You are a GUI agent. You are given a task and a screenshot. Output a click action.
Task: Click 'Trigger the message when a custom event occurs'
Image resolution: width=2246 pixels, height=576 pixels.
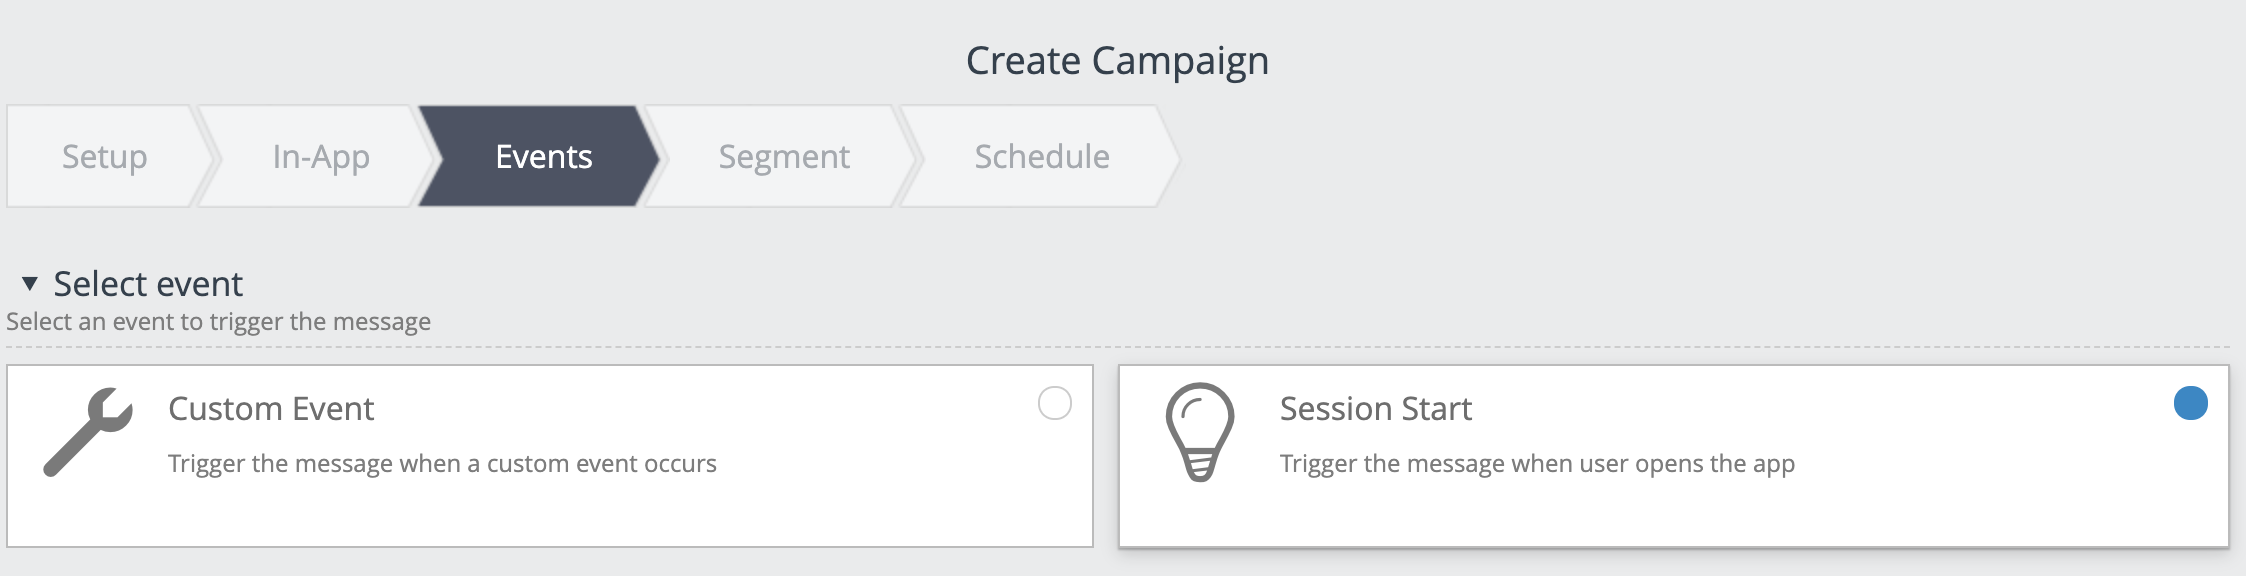[x=442, y=464]
